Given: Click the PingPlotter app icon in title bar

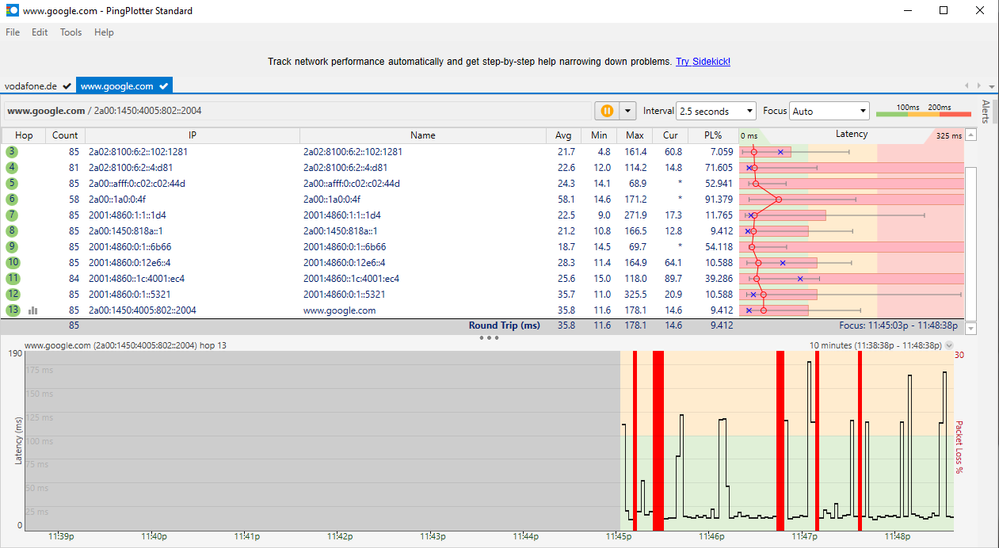Looking at the screenshot, I should coord(12,10).
